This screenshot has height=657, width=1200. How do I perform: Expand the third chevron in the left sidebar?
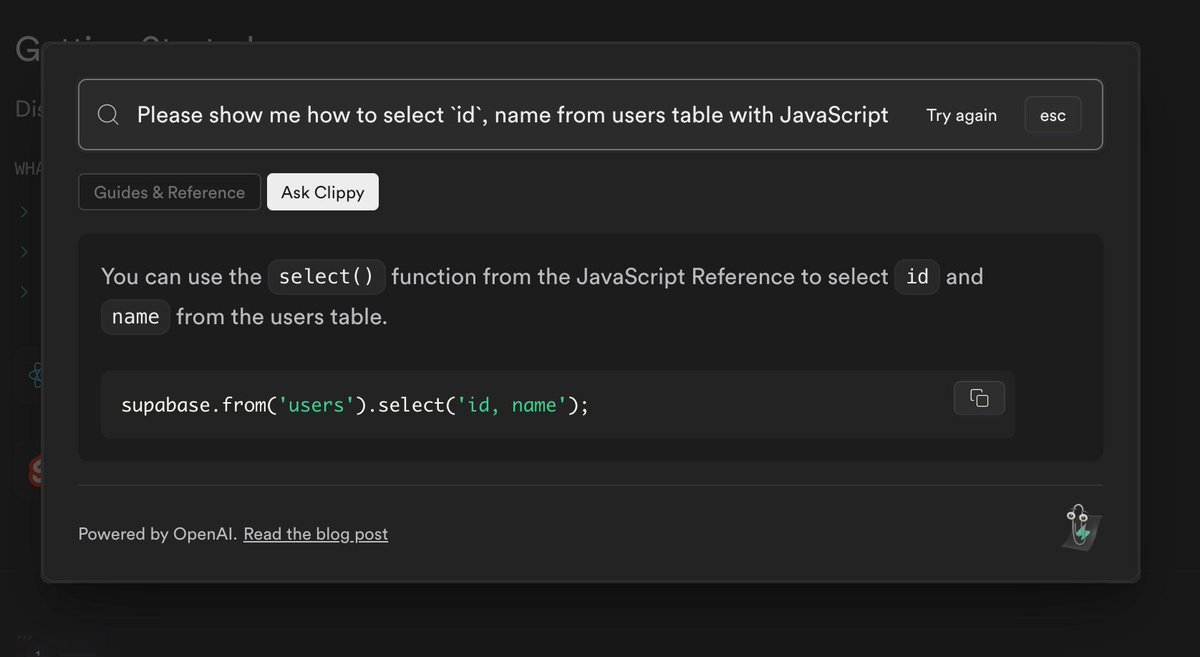click(25, 292)
